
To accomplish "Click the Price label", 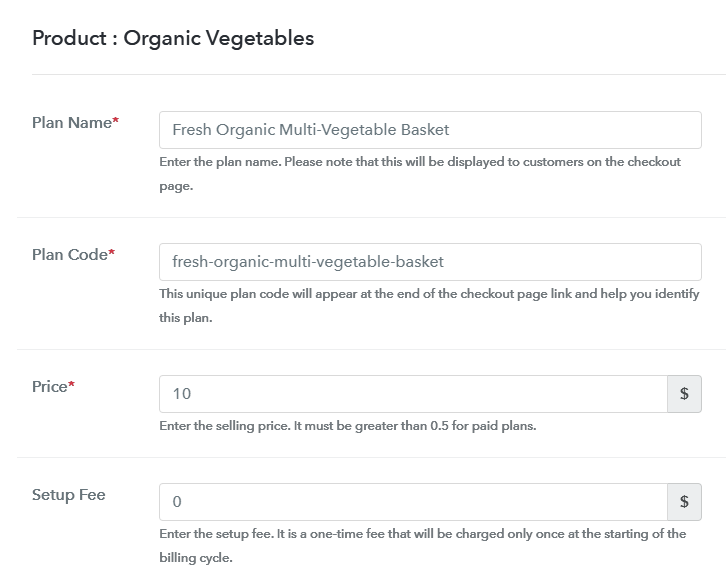I will click(48, 387).
